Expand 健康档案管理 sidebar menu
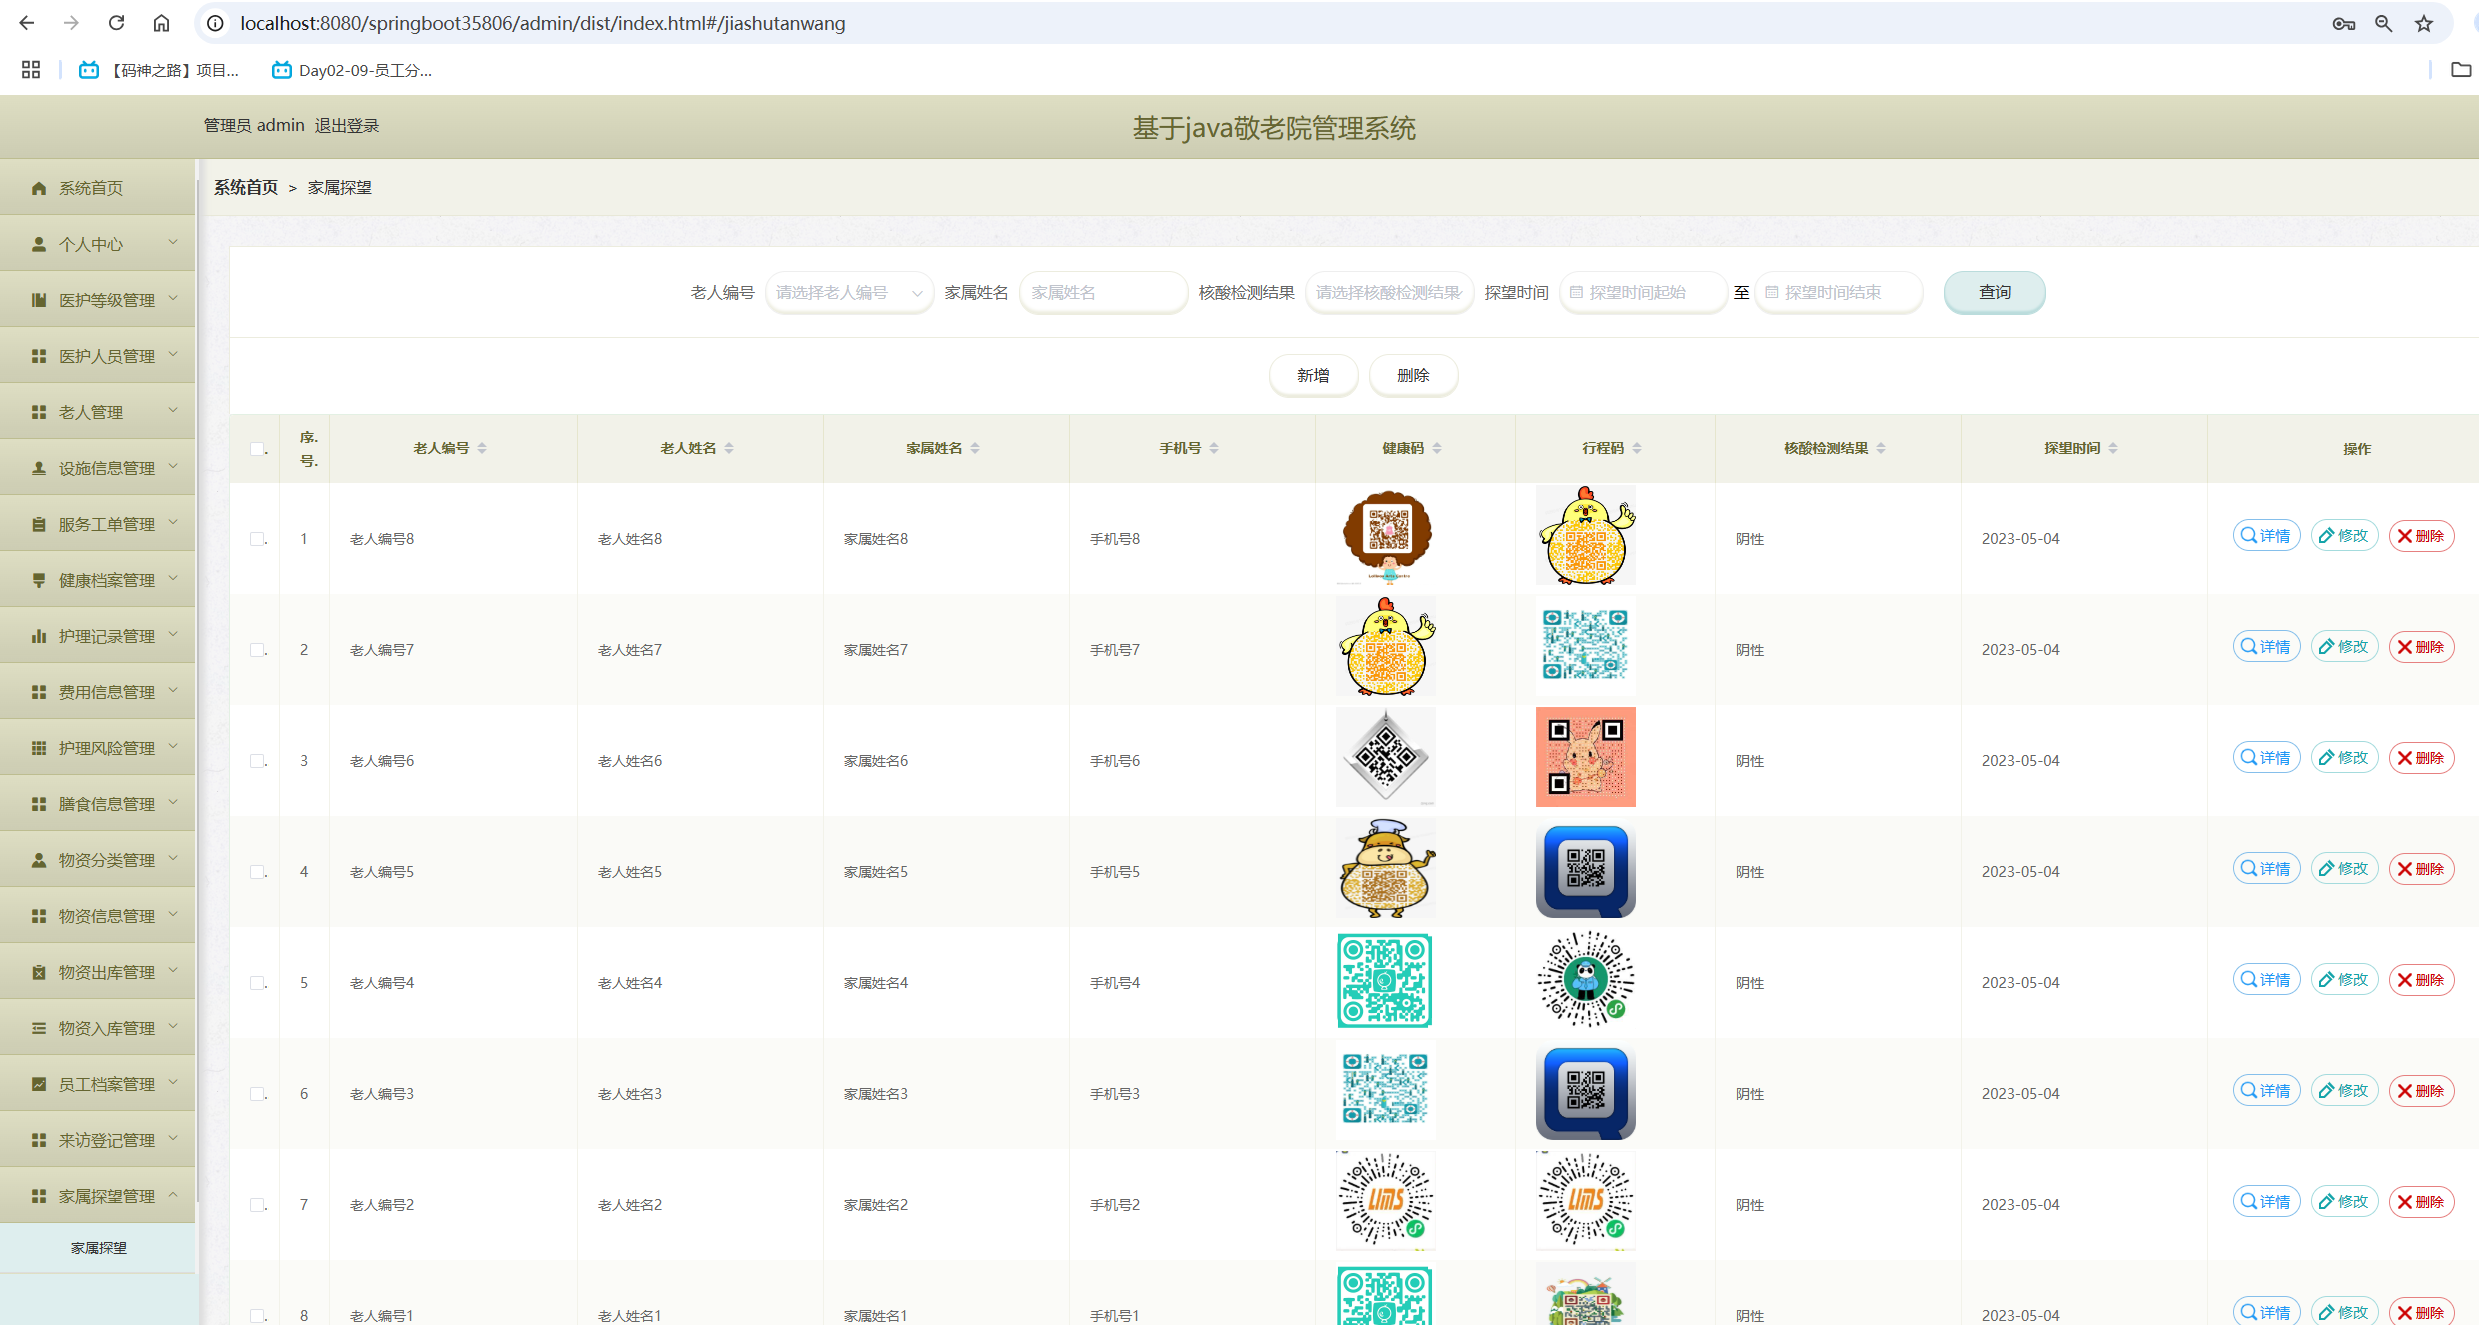Image resolution: width=2479 pixels, height=1325 pixels. coord(98,580)
